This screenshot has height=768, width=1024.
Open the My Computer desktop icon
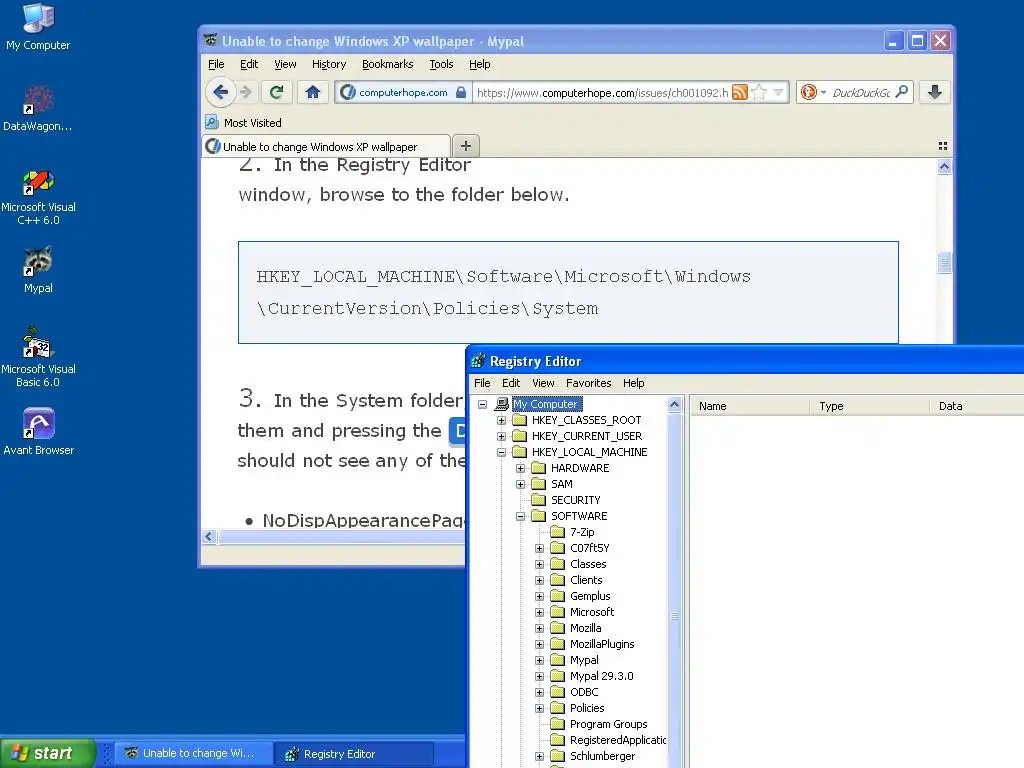pos(38,27)
